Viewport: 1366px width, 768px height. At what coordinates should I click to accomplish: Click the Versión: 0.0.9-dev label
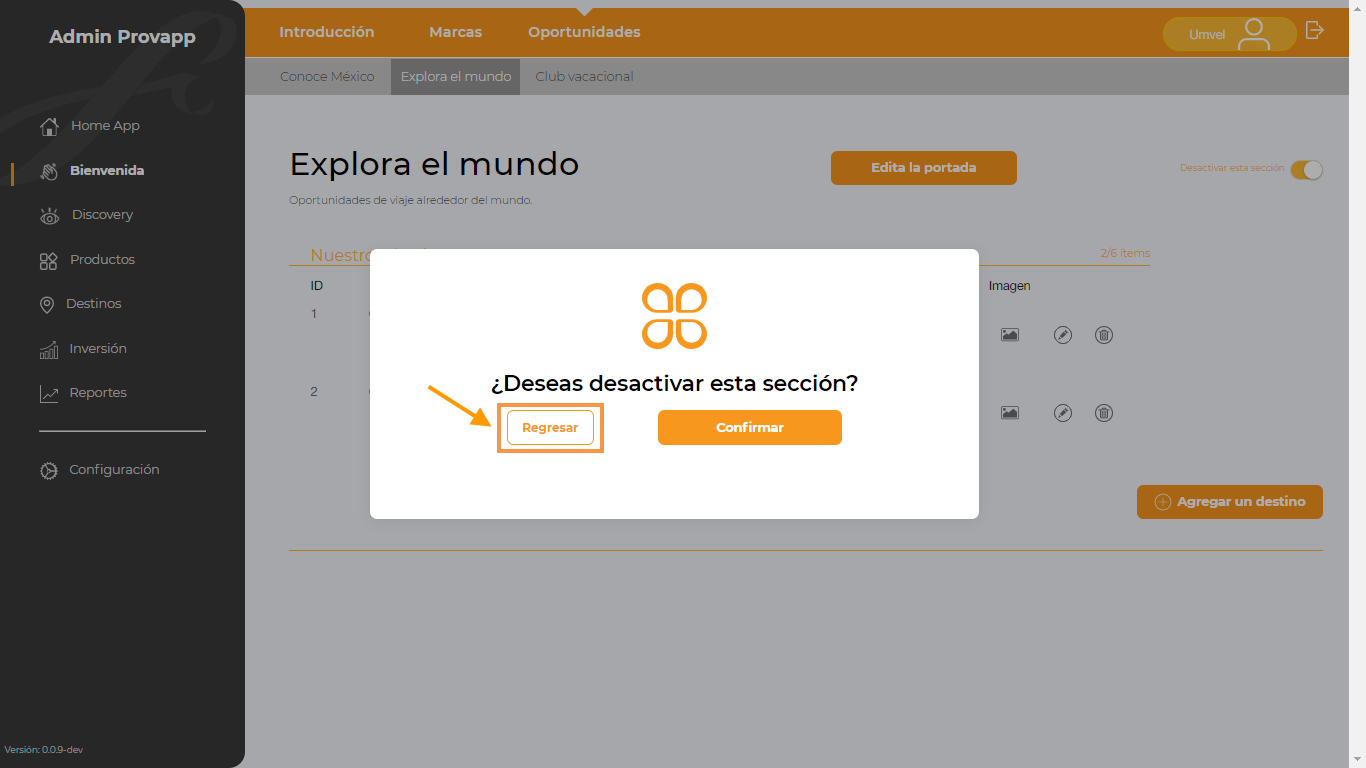click(x=44, y=750)
